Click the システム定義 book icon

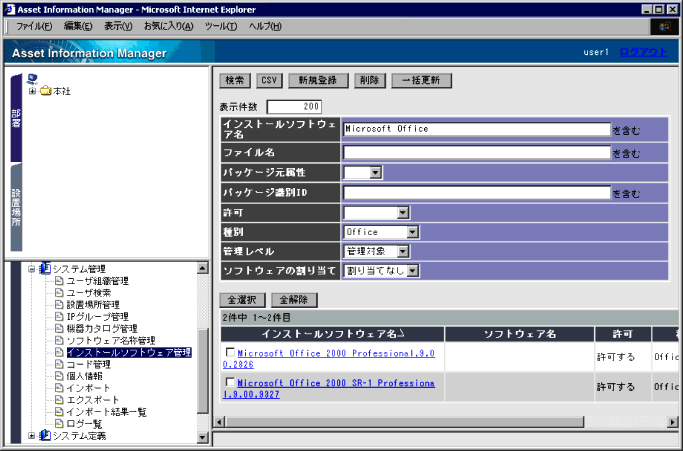pyautogui.click(x=45, y=435)
